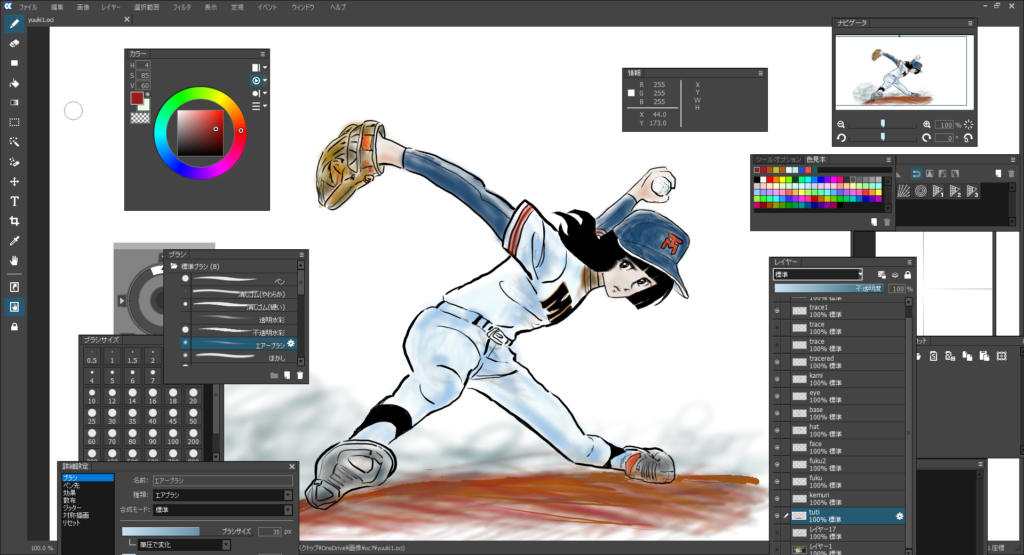Viewport: 1024px width, 555px height.
Task: Pick the Magic Wand selection tool
Action: [x=14, y=142]
